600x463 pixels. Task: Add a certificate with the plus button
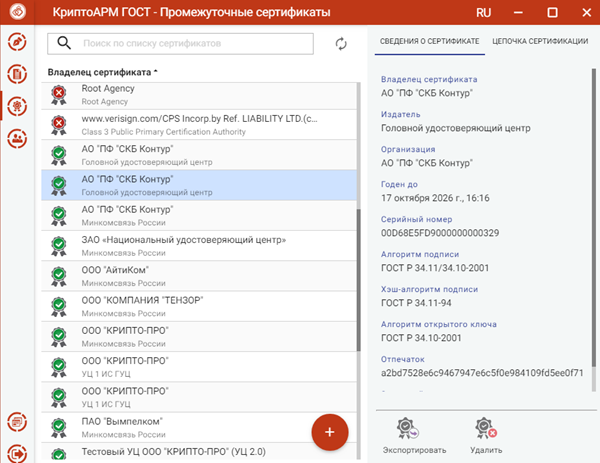[330, 432]
